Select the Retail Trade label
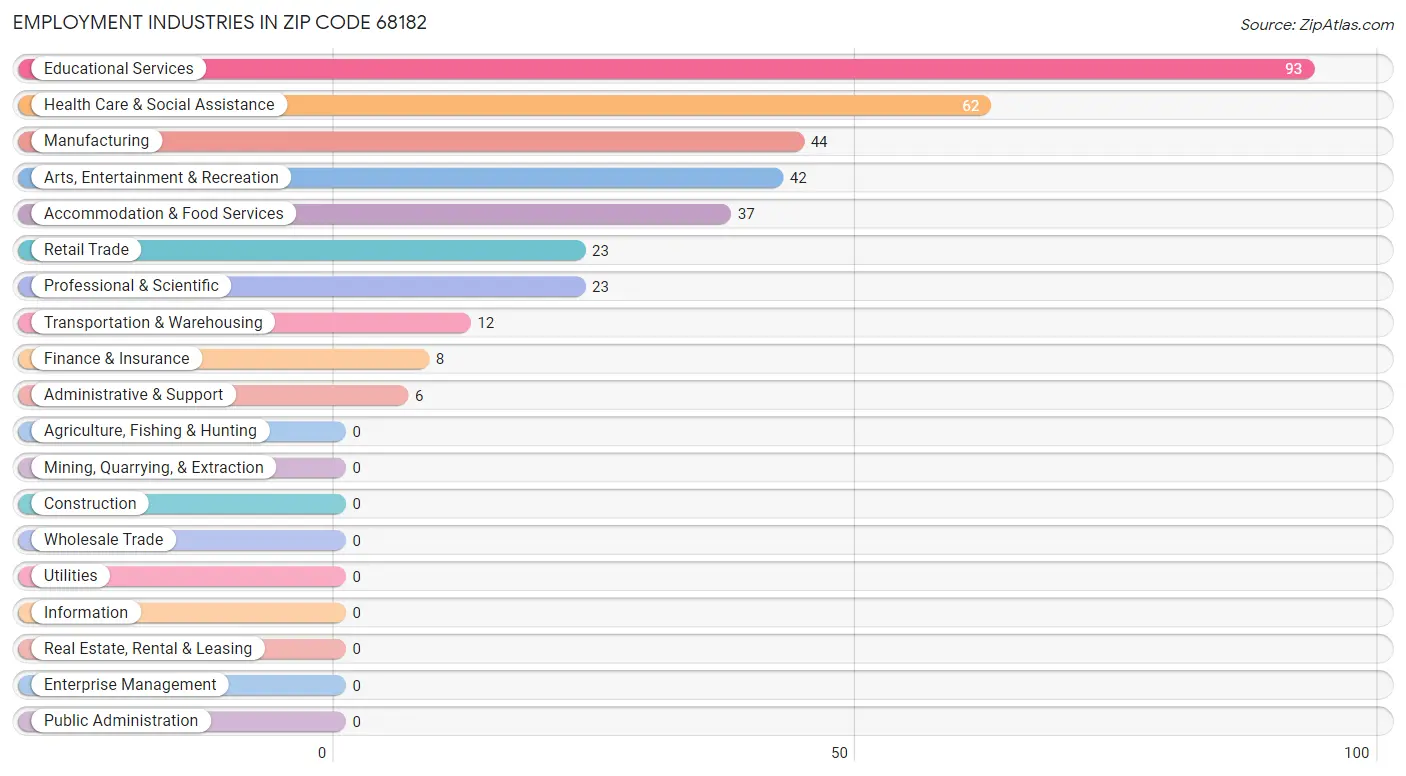Image resolution: width=1406 pixels, height=776 pixels. coord(86,250)
